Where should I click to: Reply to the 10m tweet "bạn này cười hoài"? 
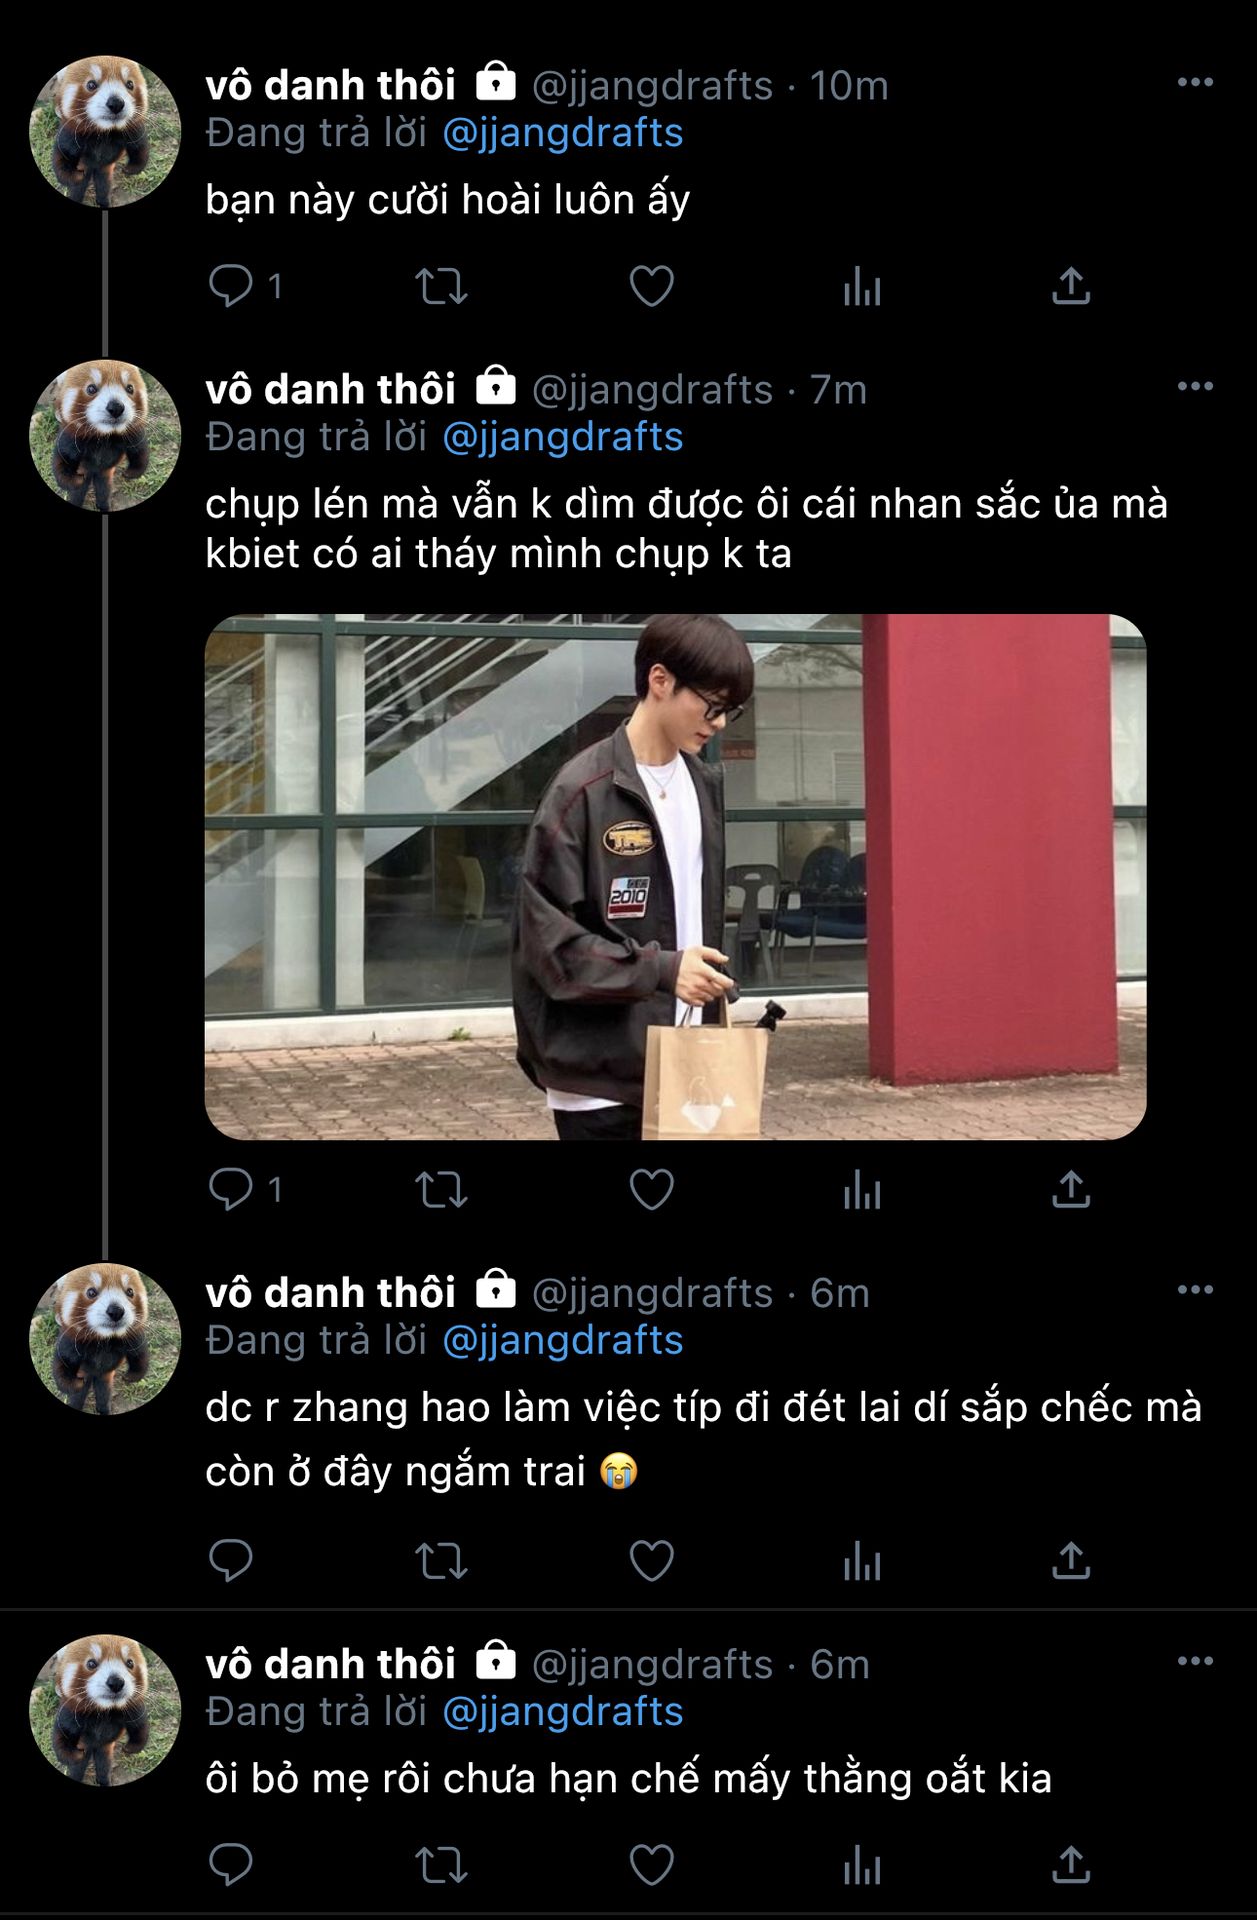click(x=231, y=286)
